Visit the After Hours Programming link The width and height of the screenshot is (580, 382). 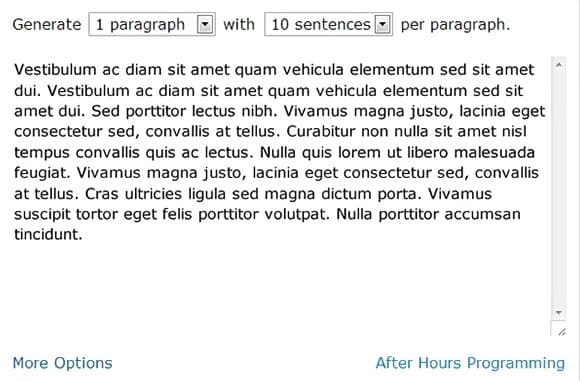pos(470,363)
